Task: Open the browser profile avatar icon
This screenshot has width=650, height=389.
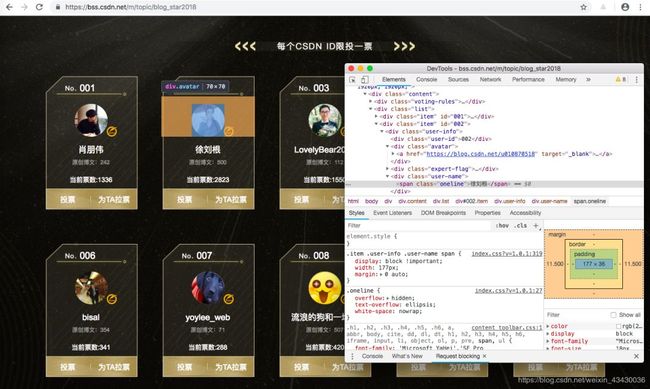Action: click(x=625, y=7)
